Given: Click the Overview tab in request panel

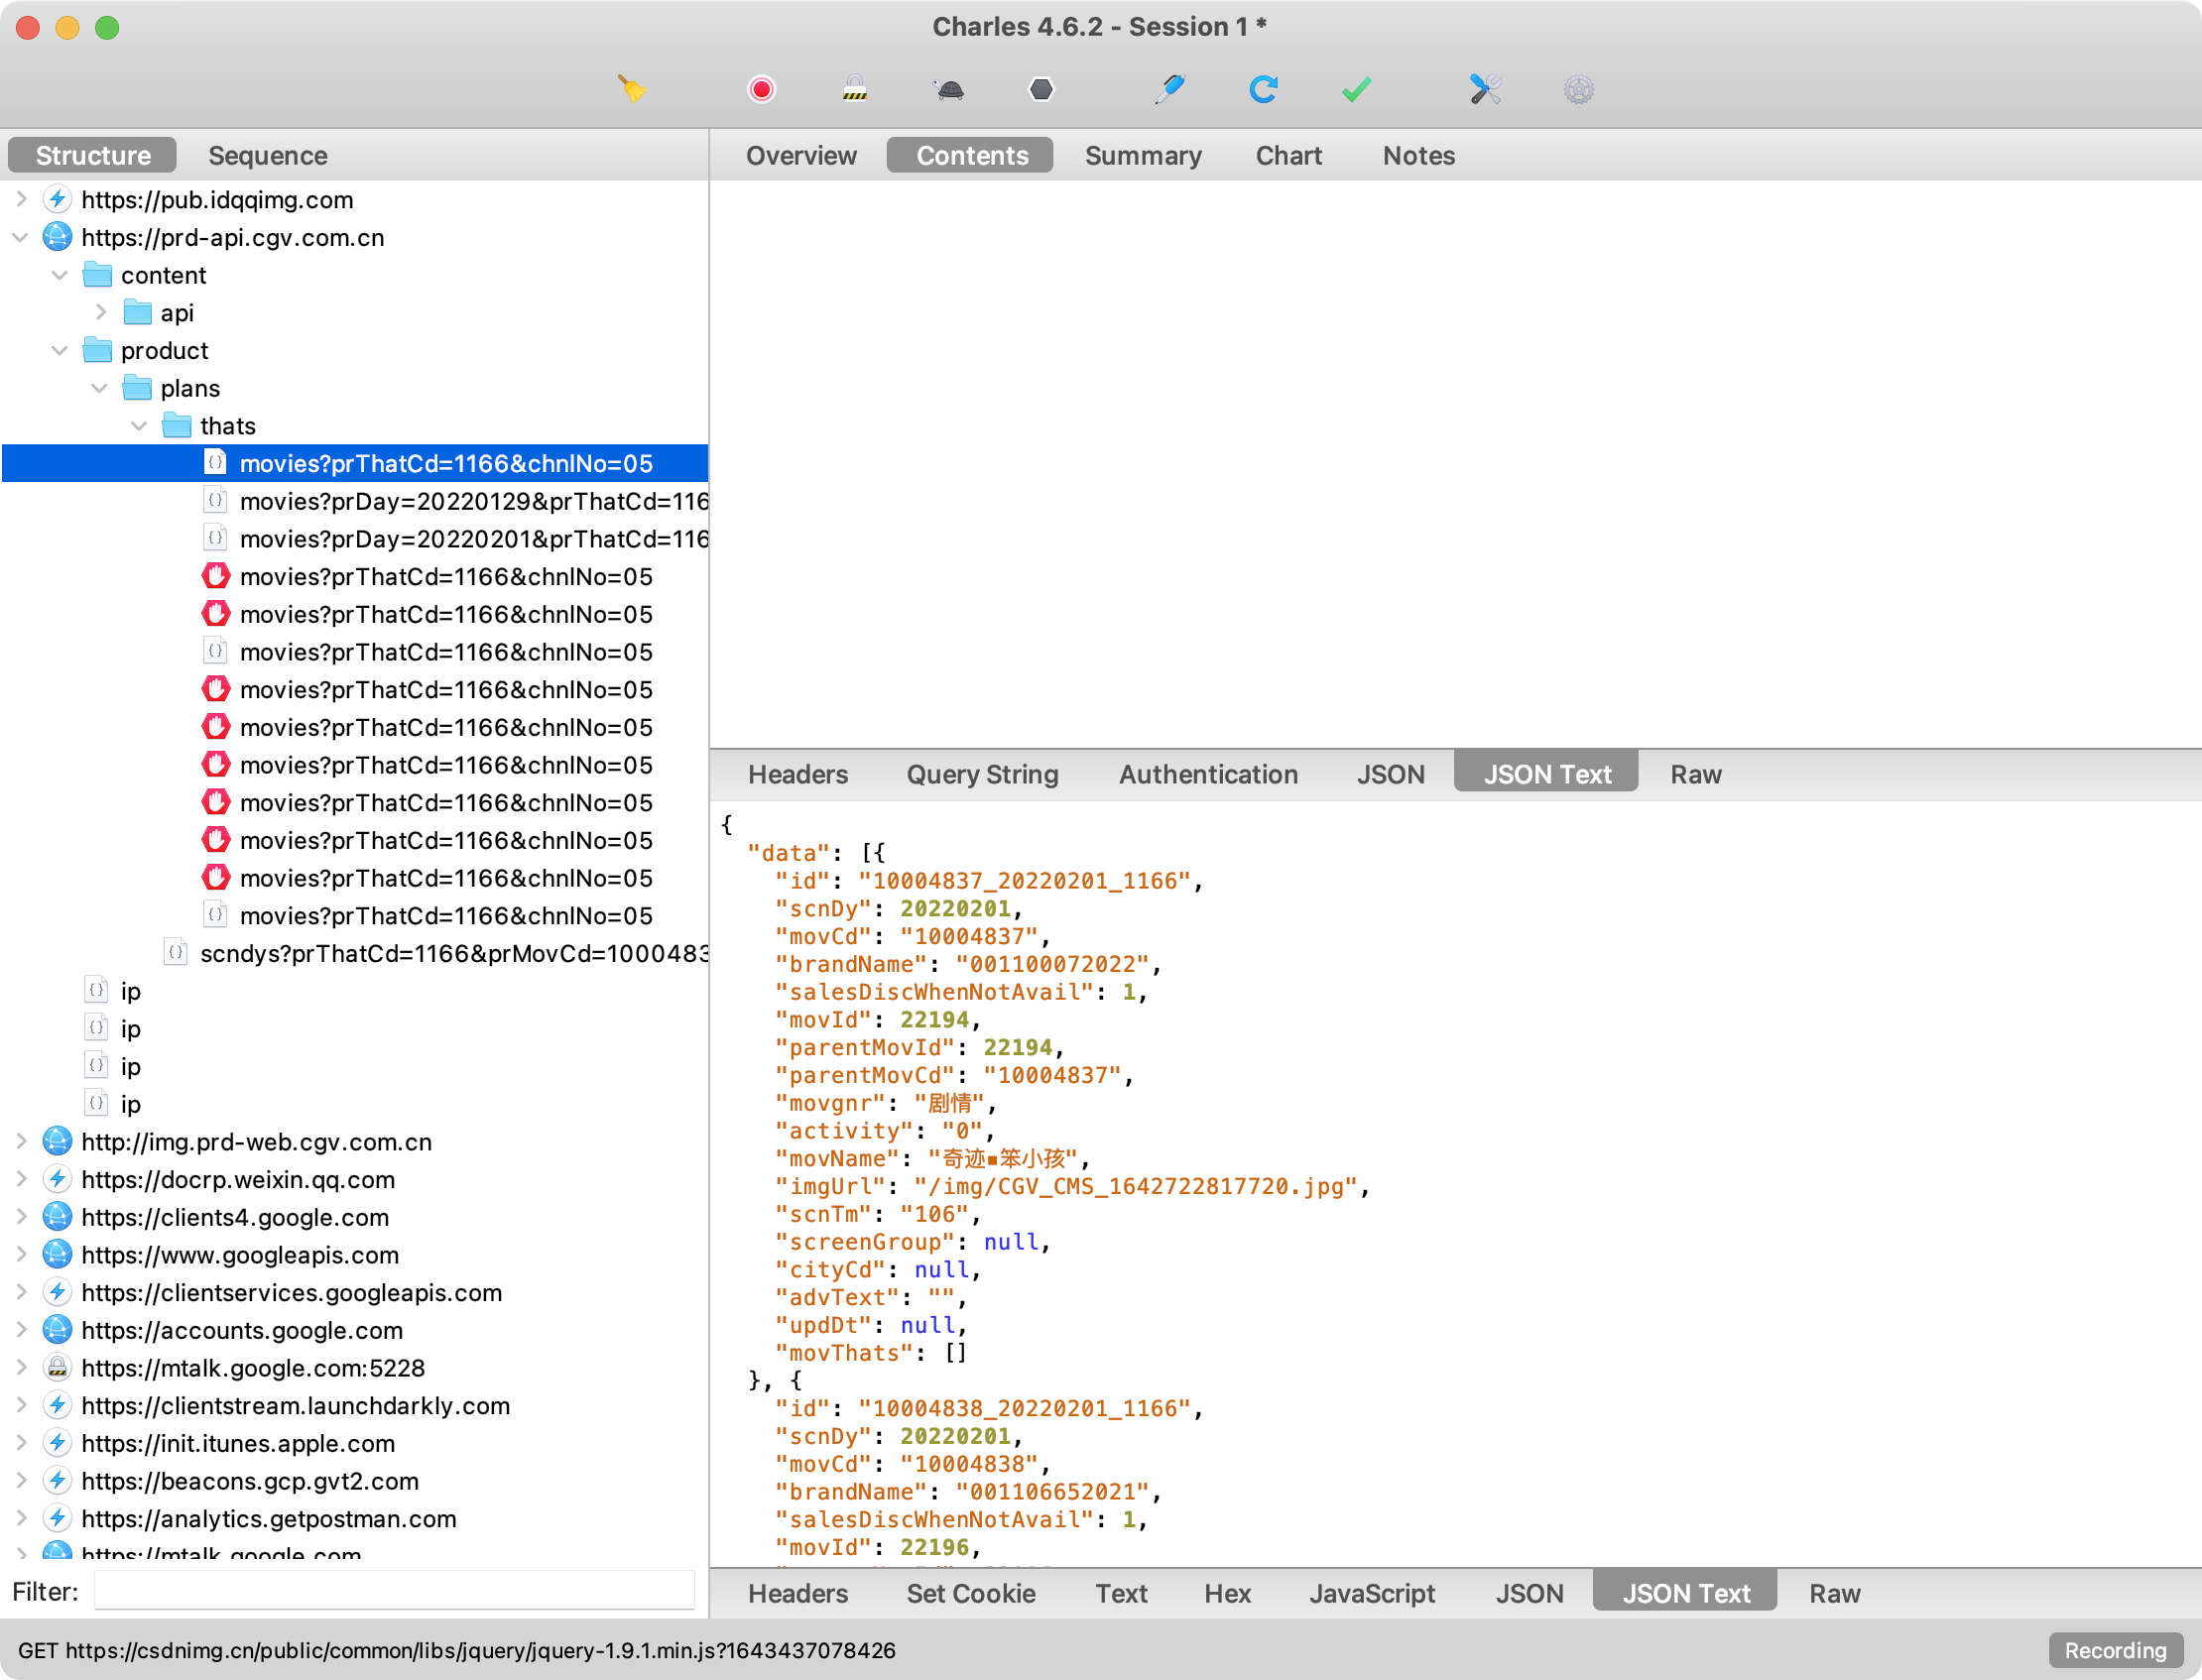Looking at the screenshot, I should point(802,156).
